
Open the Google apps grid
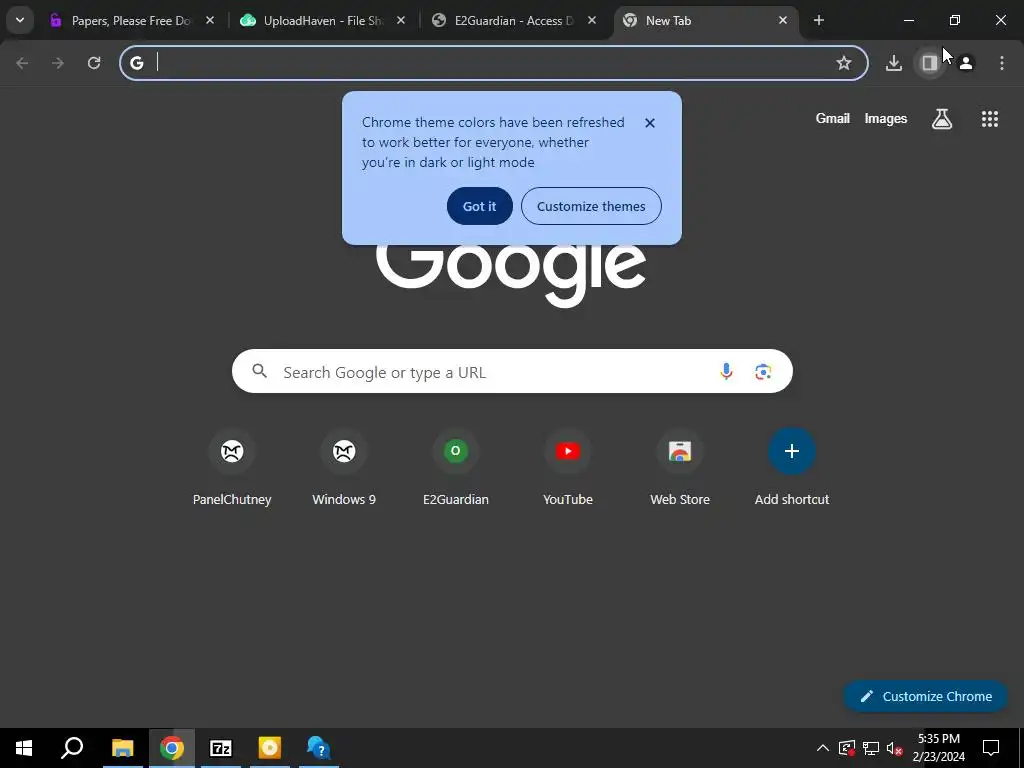click(x=990, y=119)
